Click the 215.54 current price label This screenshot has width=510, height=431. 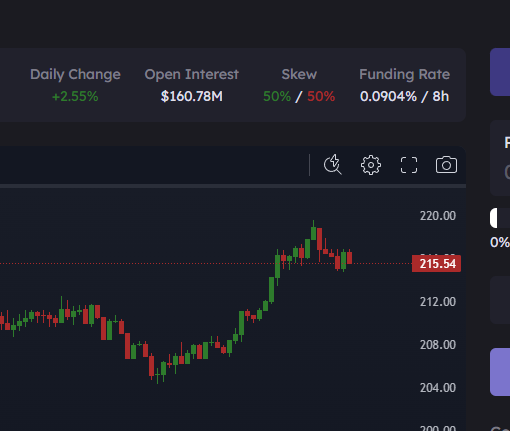pos(437,264)
